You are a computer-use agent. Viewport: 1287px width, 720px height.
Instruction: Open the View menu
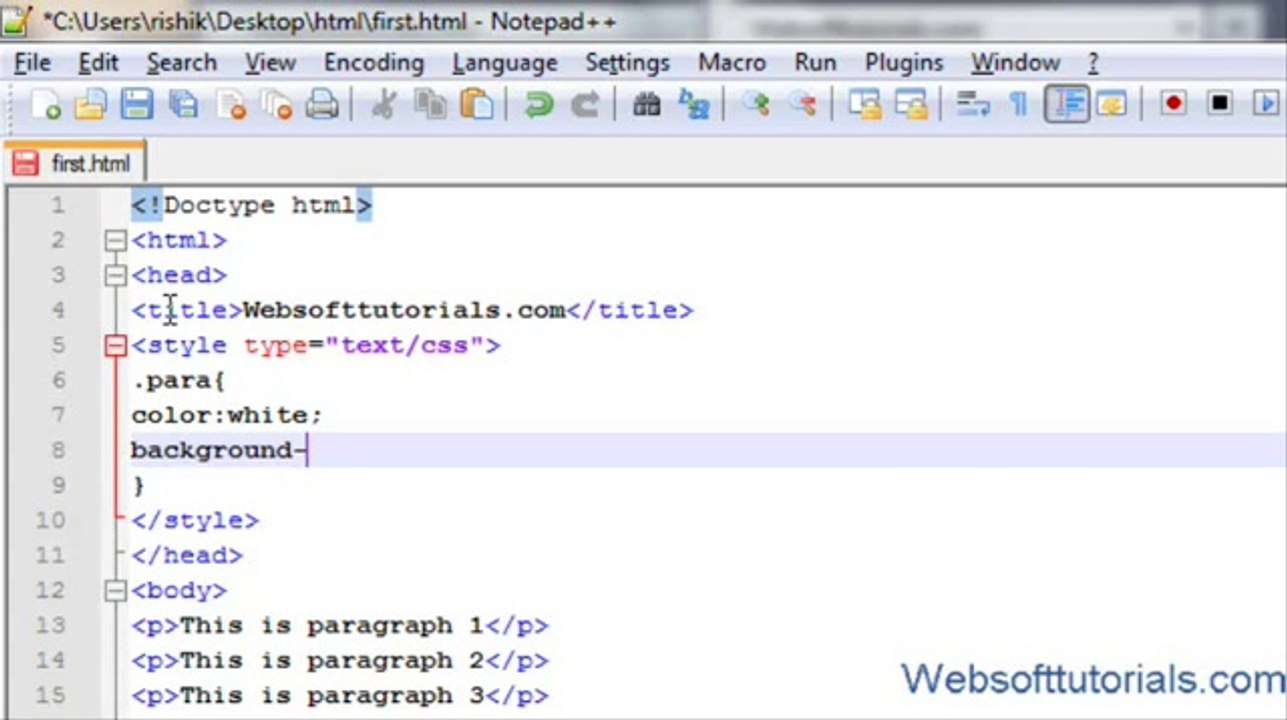[x=270, y=63]
